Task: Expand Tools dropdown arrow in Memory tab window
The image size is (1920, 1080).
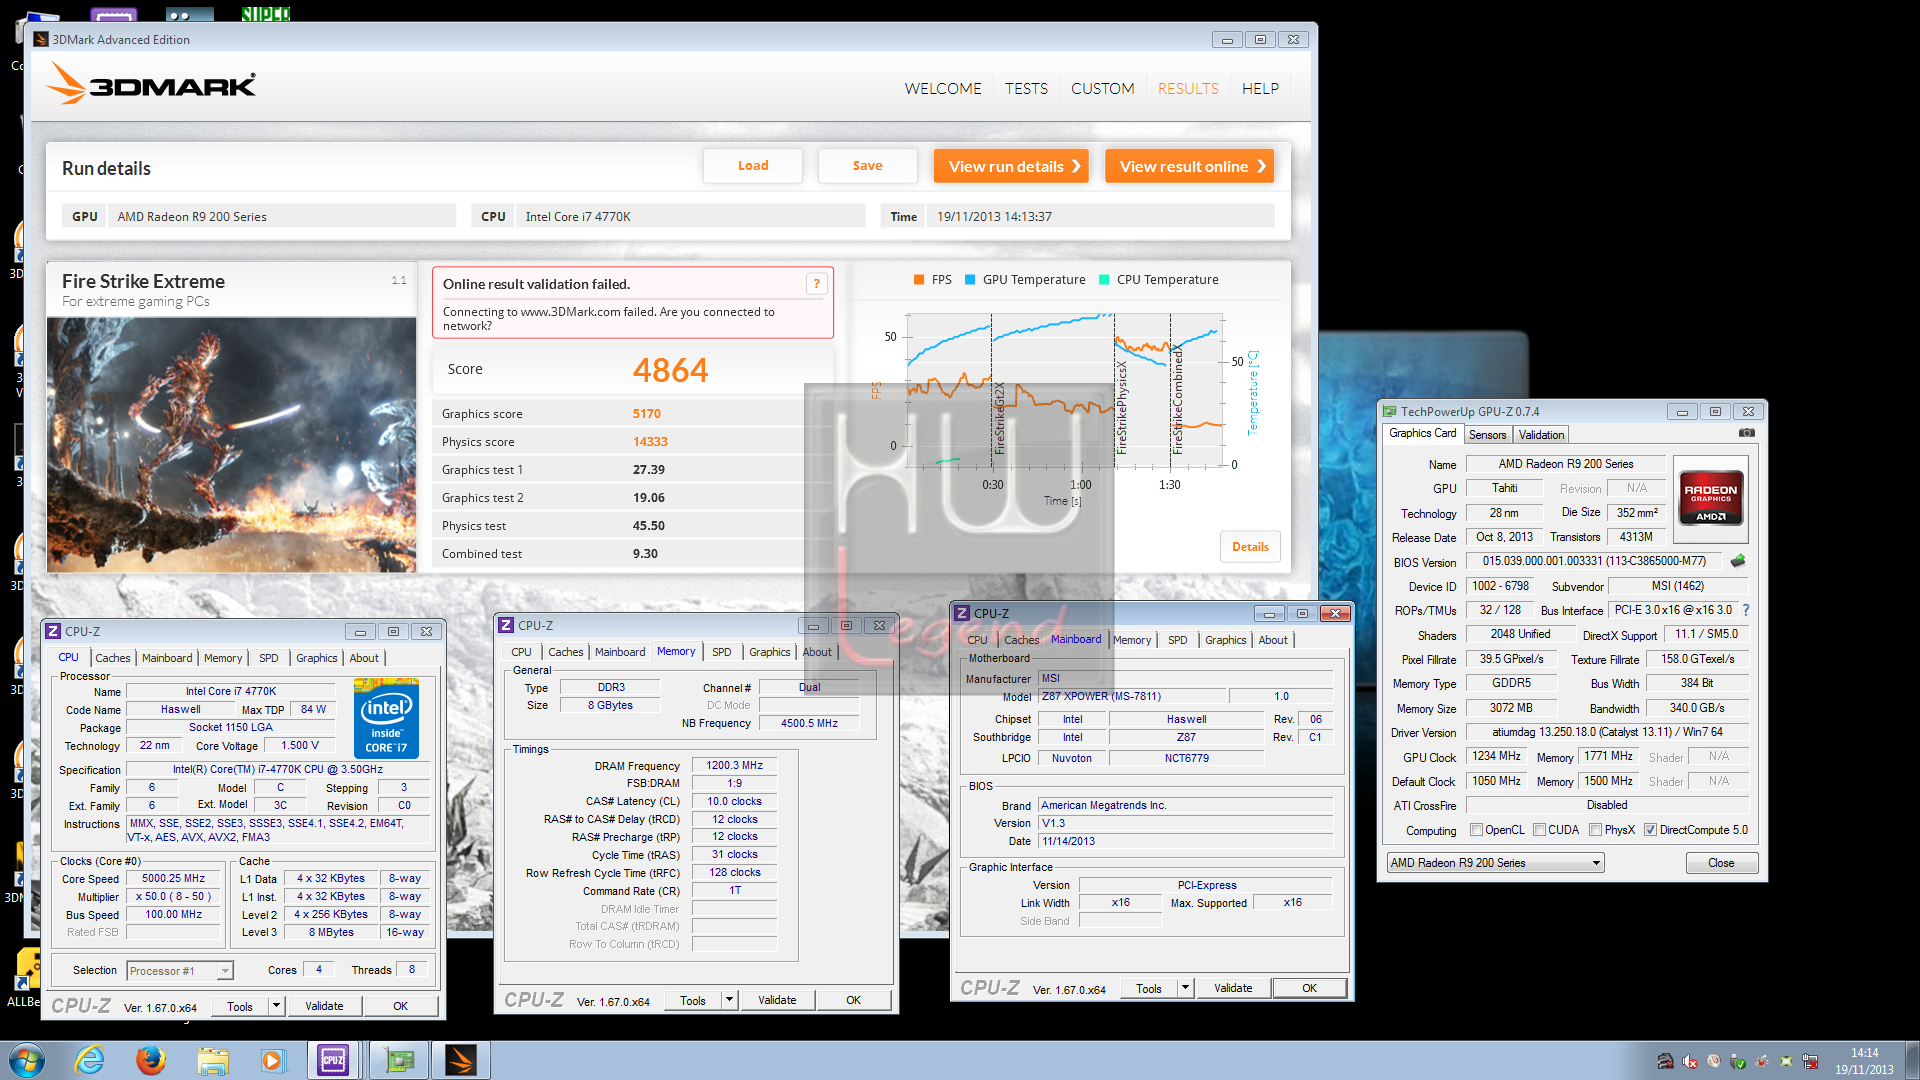Action: pos(730,1000)
